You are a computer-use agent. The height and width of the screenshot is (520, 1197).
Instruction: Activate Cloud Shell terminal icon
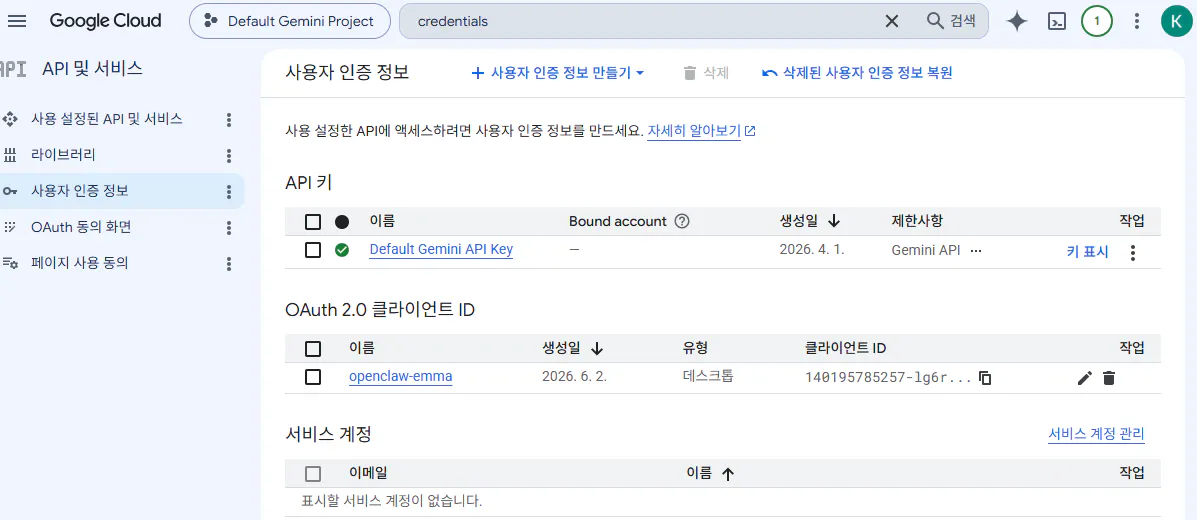pyautogui.click(x=1057, y=21)
